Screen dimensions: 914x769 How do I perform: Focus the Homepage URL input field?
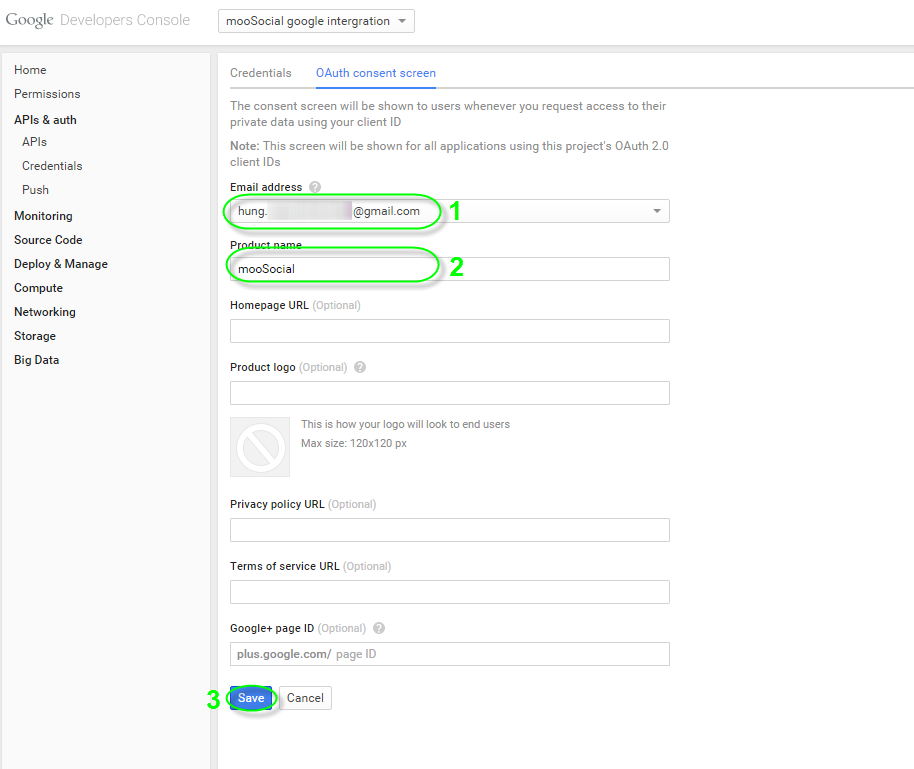click(x=450, y=331)
